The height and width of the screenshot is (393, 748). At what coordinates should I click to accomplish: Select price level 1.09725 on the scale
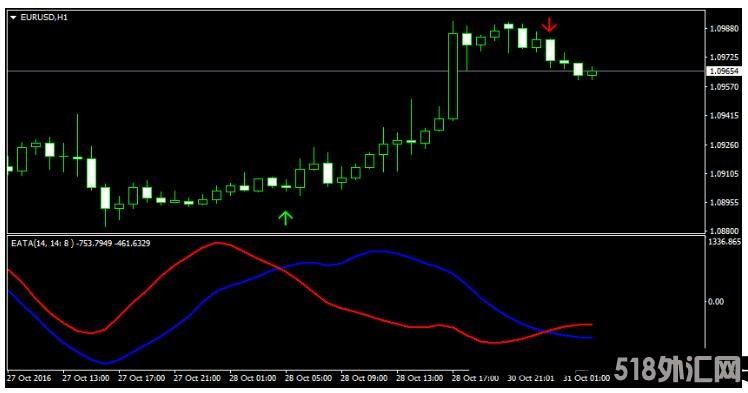[724, 57]
